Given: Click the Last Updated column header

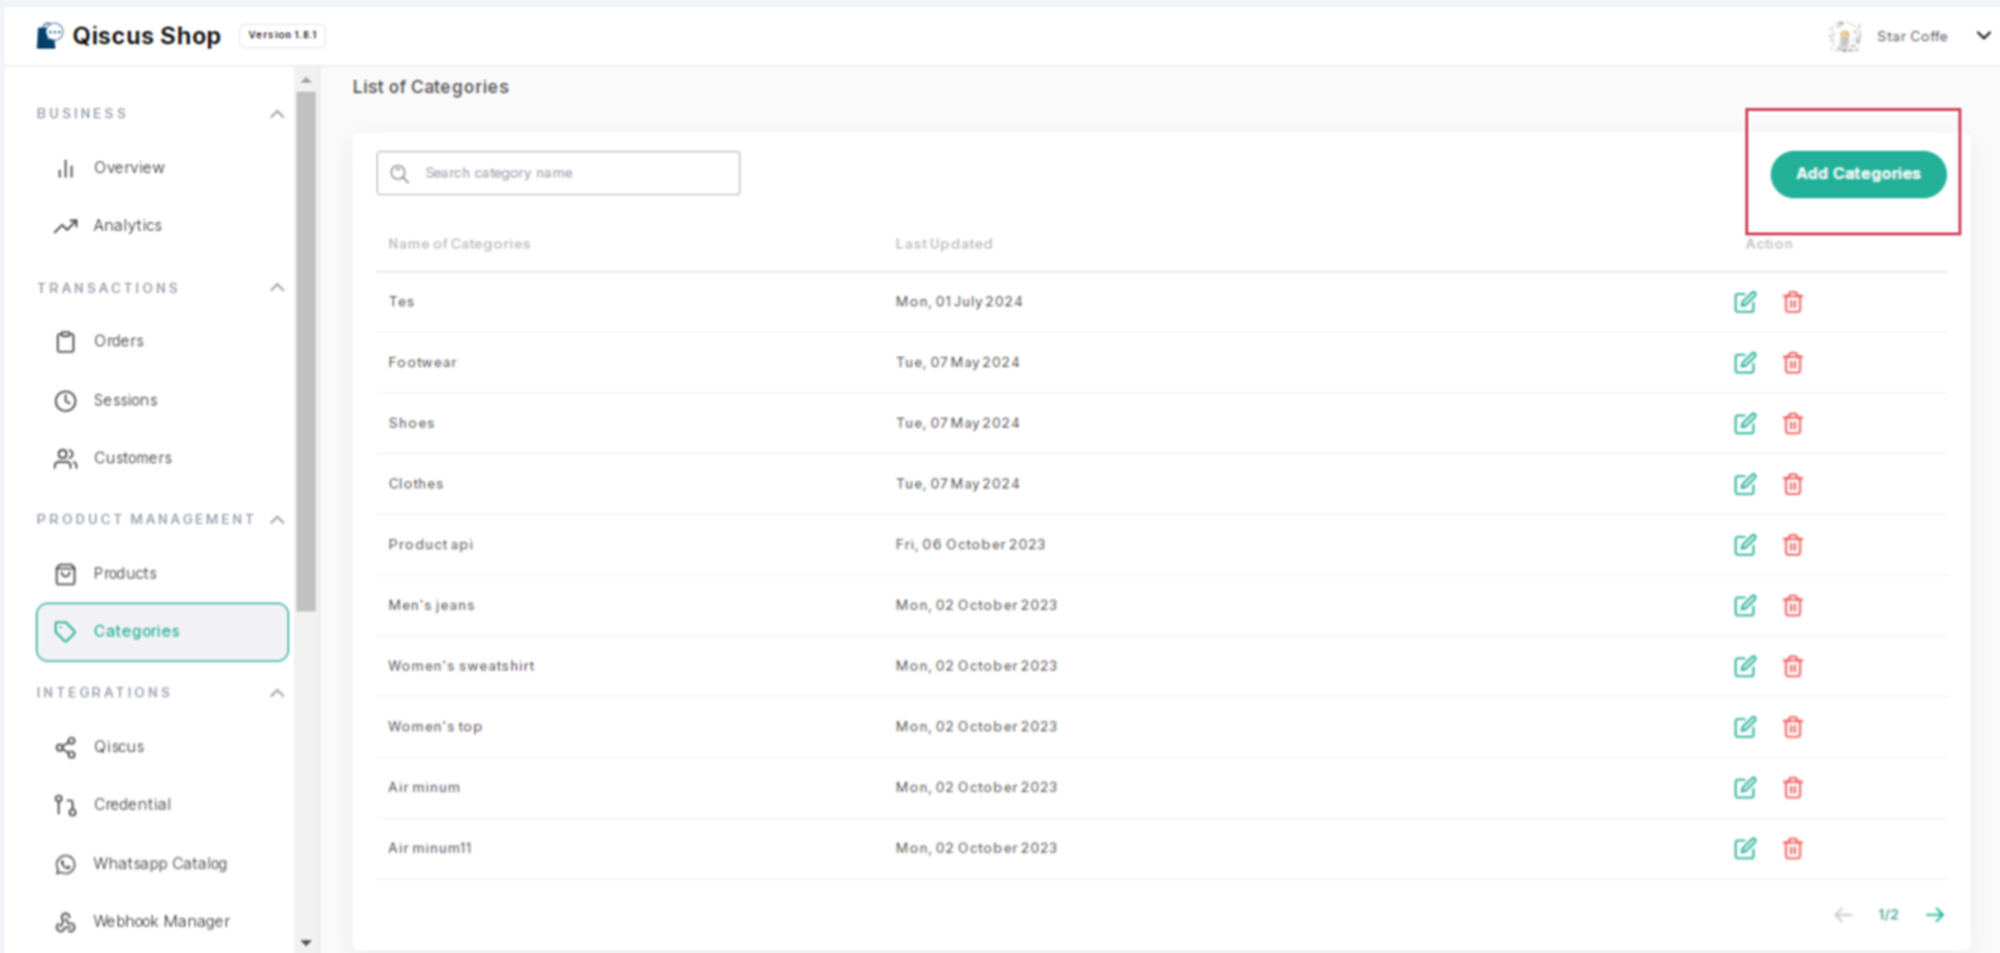Looking at the screenshot, I should 943,244.
